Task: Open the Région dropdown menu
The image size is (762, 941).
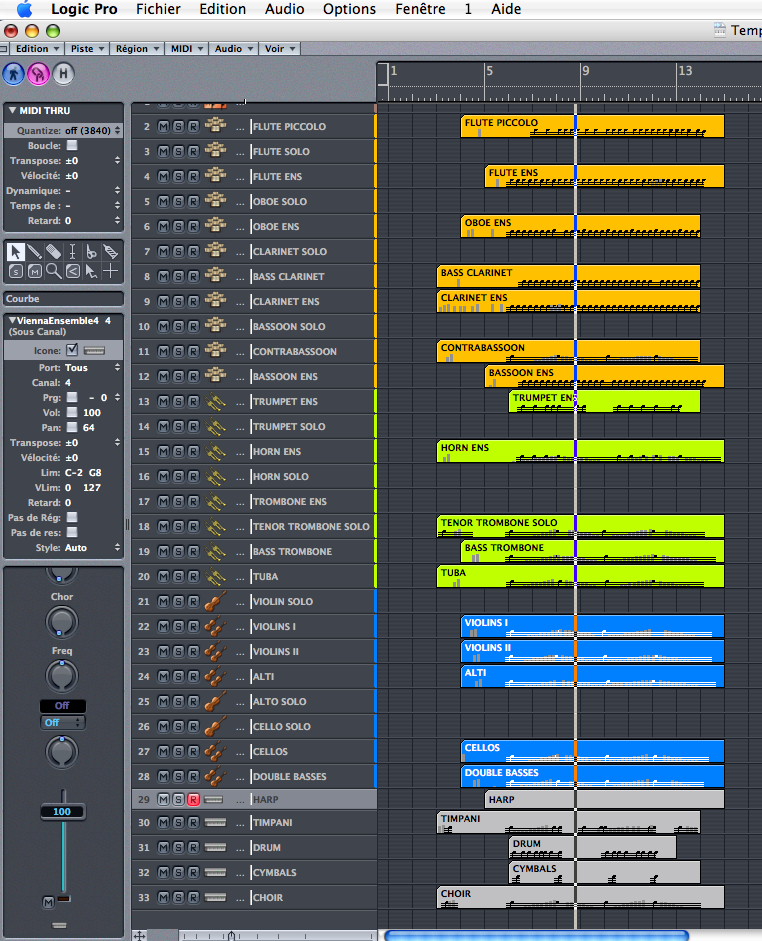Action: point(137,49)
